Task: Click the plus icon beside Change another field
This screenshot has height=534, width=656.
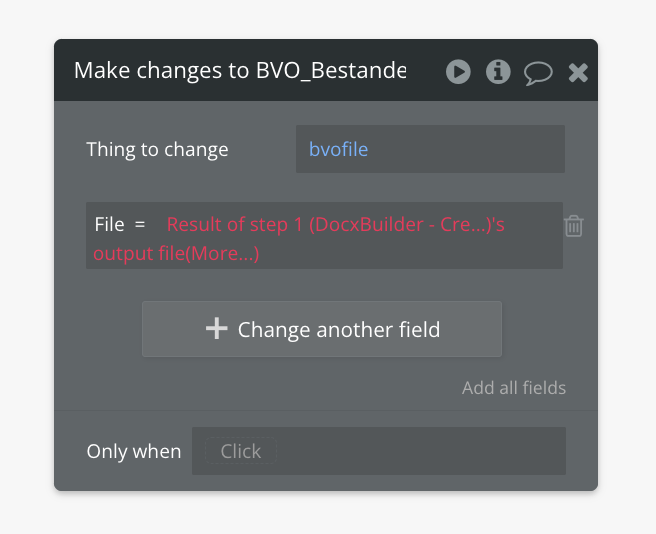Action: click(216, 329)
